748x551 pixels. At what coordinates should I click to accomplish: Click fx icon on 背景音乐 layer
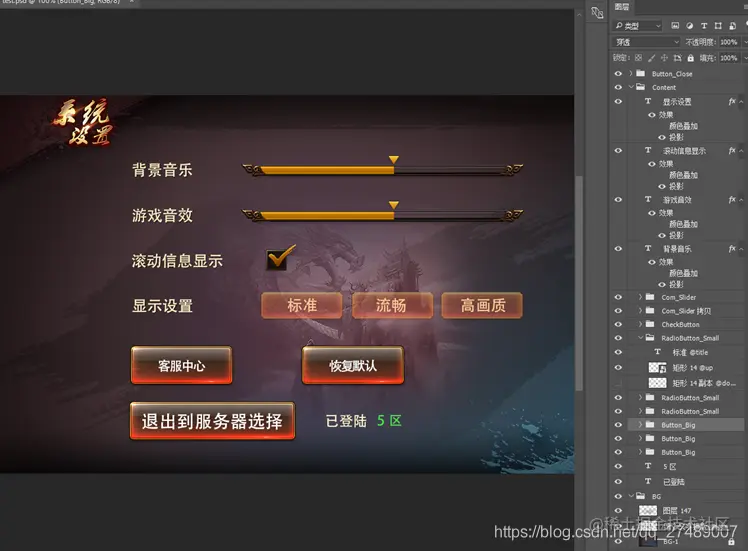732,249
